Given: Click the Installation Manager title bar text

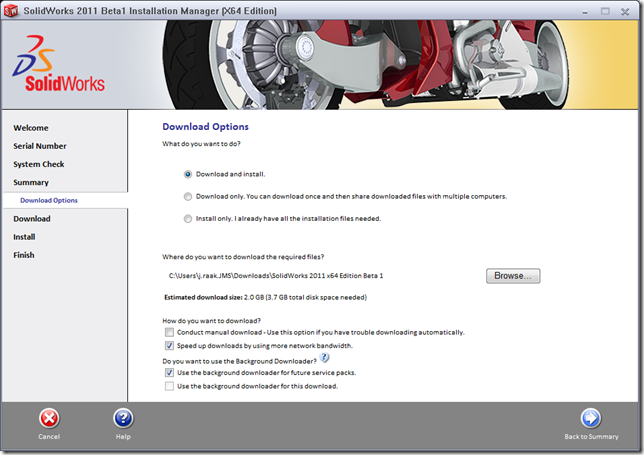Looking at the screenshot, I should [150, 11].
